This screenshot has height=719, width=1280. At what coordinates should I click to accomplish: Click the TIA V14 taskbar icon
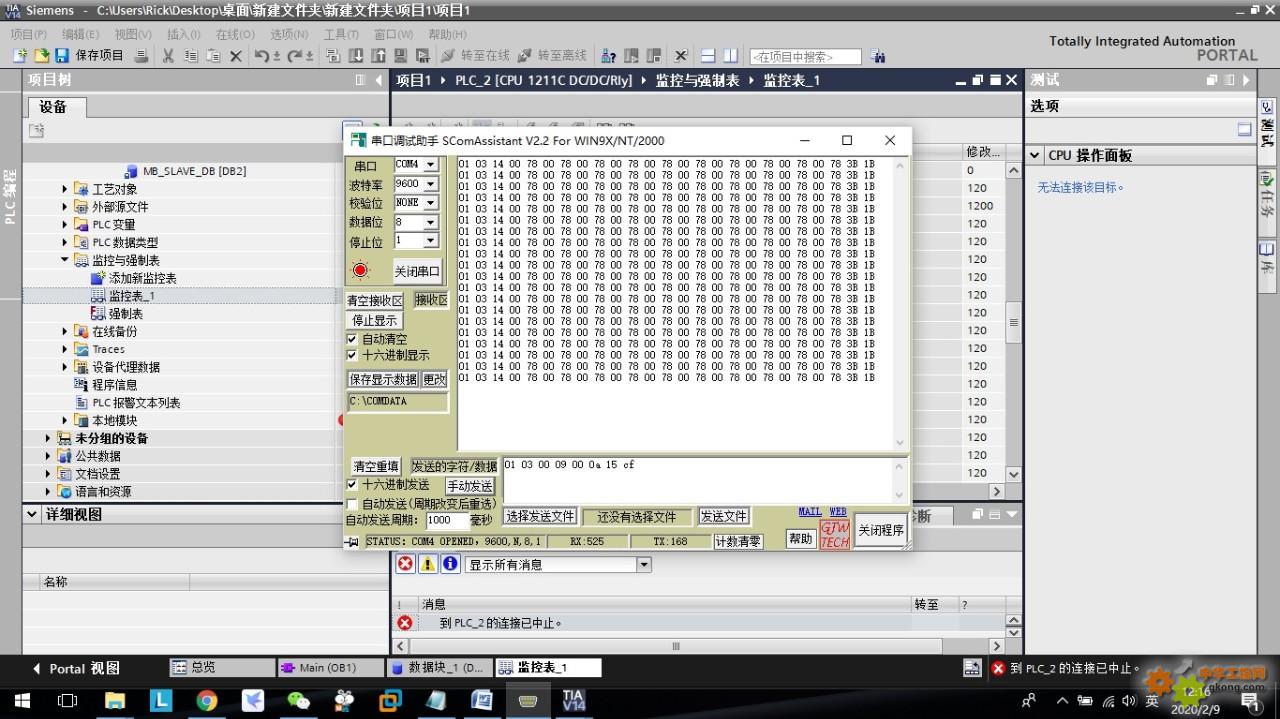tap(573, 700)
